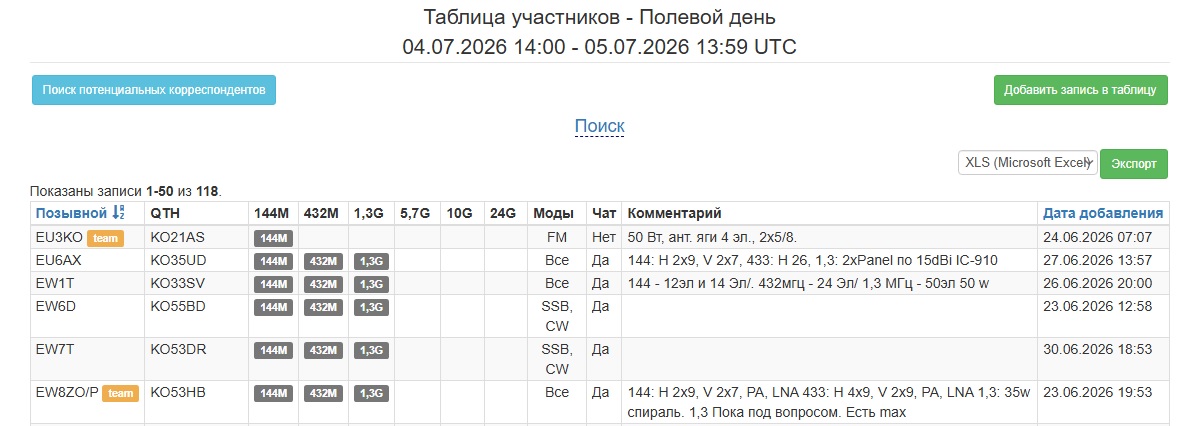The width and height of the screenshot is (1182, 426).
Task: Click the EW7T callsign cell
Action: [87, 359]
